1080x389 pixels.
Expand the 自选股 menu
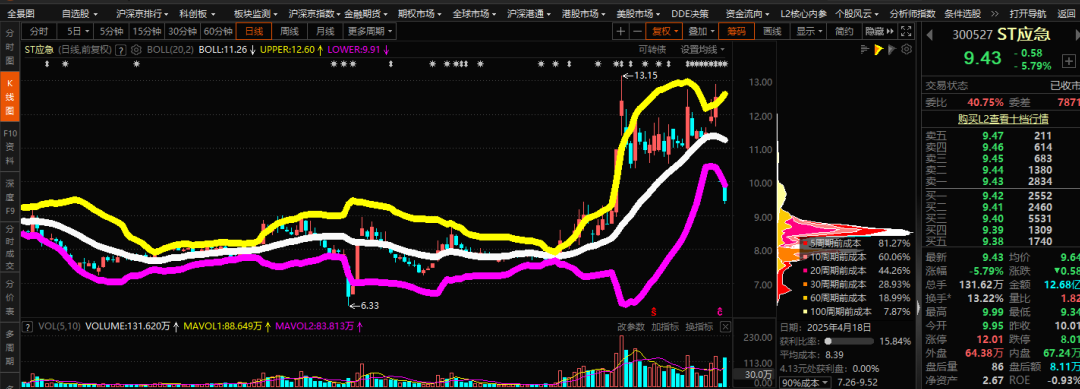coord(79,13)
